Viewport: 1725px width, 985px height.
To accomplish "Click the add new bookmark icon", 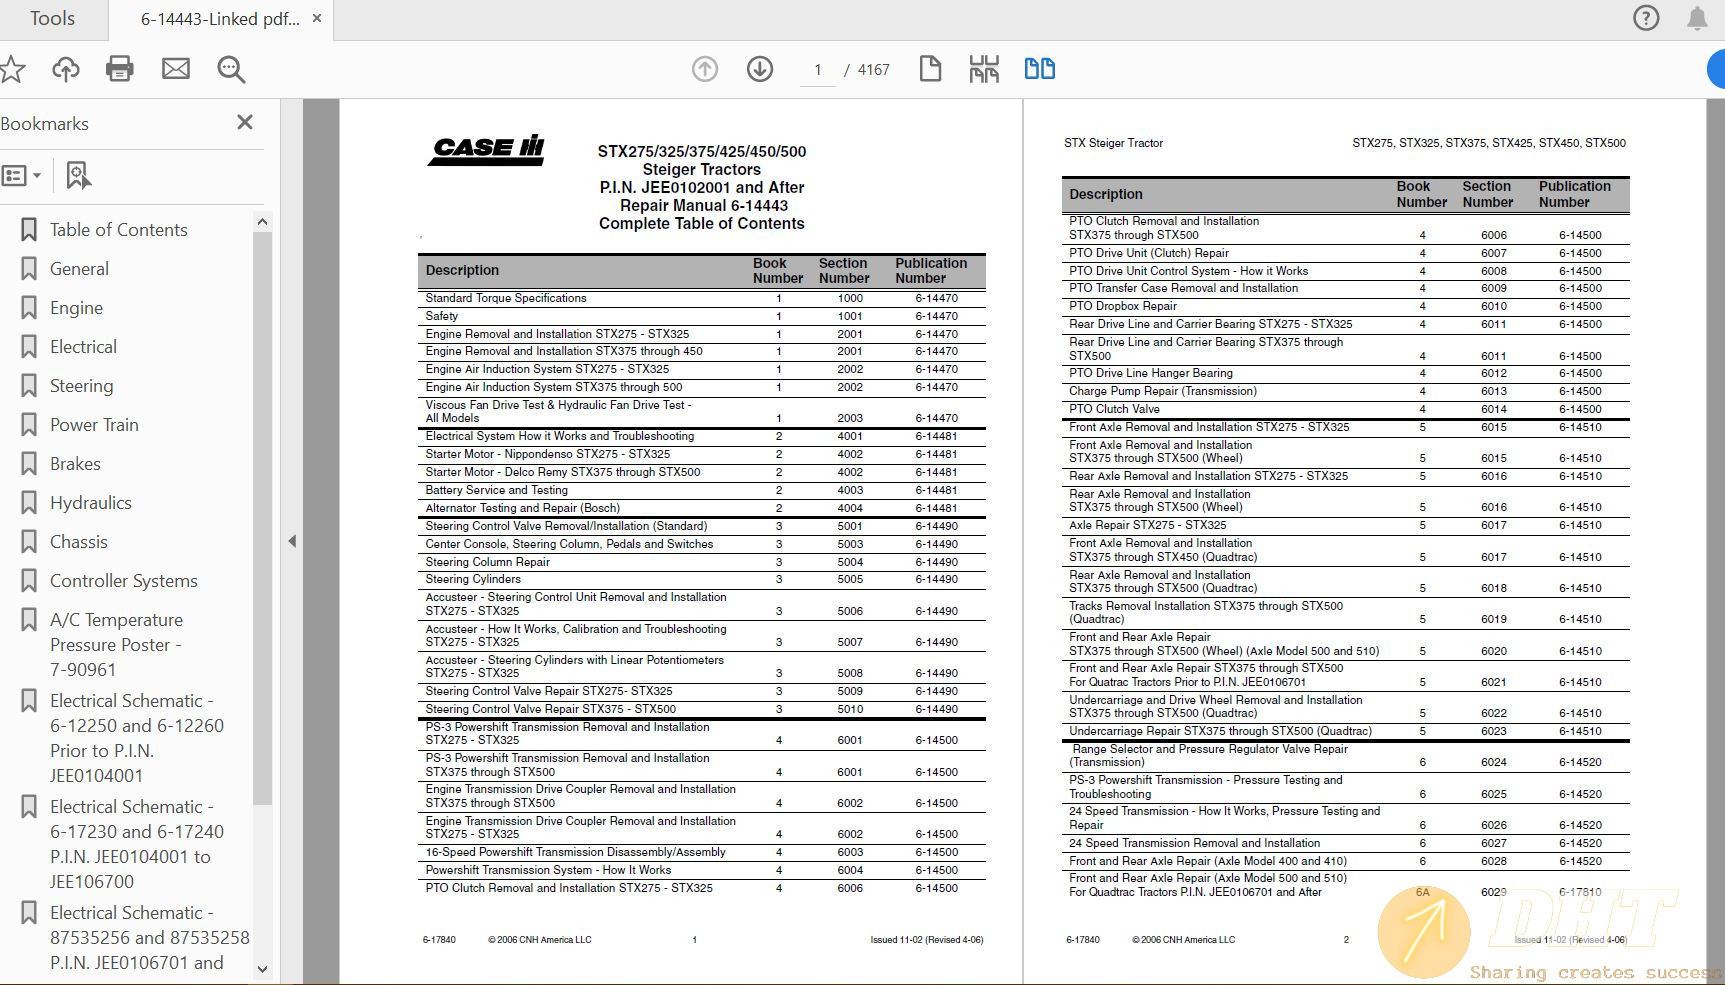I will point(78,176).
